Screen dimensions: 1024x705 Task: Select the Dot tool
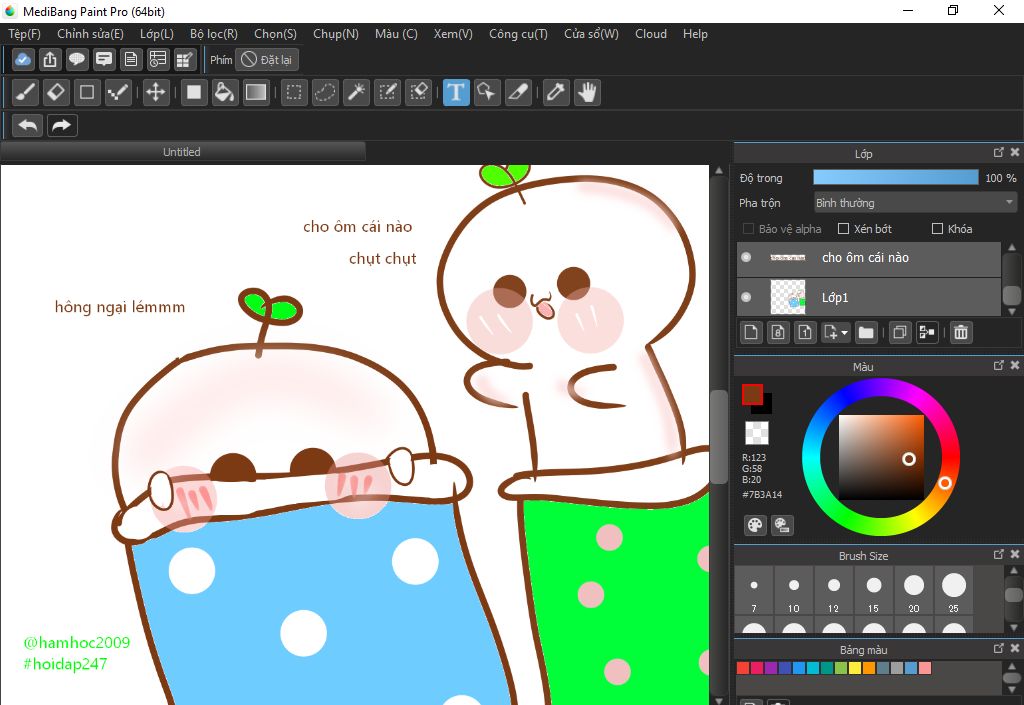click(x=118, y=93)
